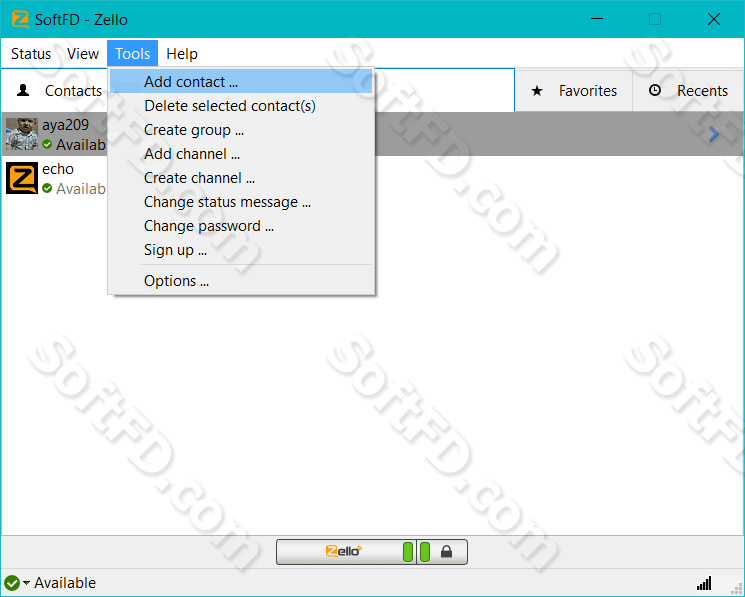
Task: Click the Zello logo in title bar
Action: tap(20, 19)
